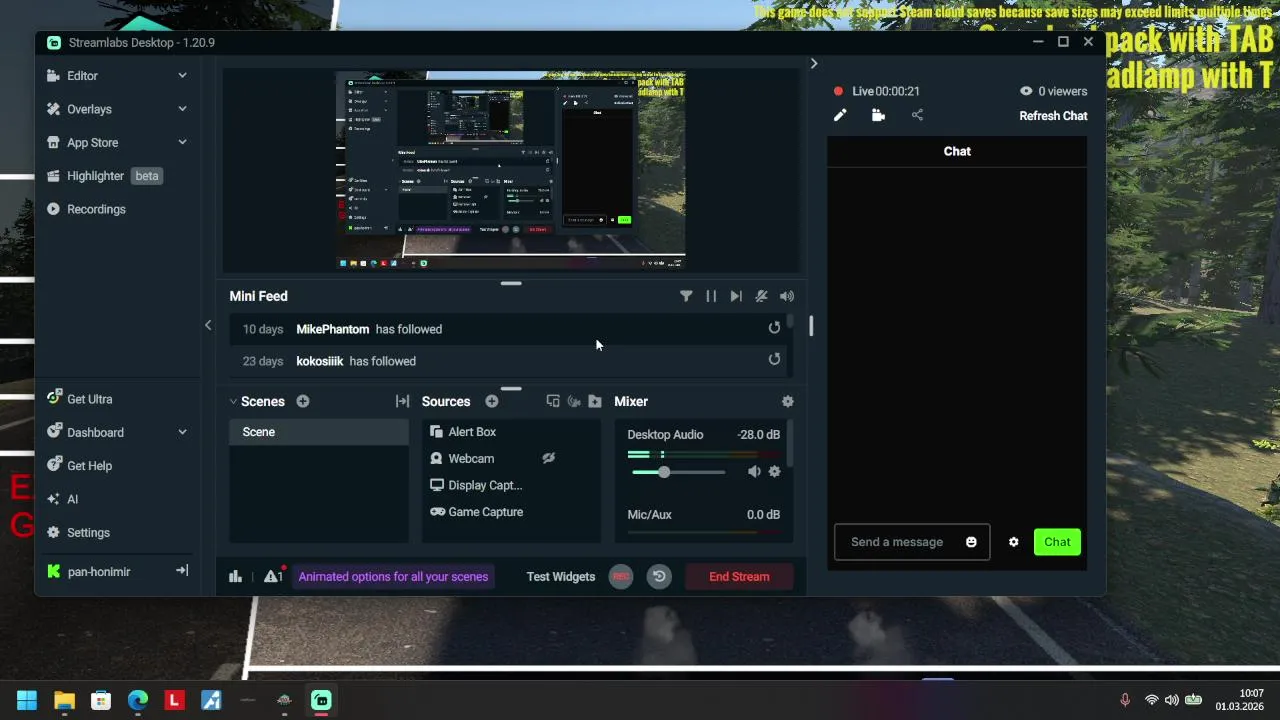Collapse the chat panel with arrow
The width and height of the screenshot is (1280, 720).
click(x=814, y=63)
